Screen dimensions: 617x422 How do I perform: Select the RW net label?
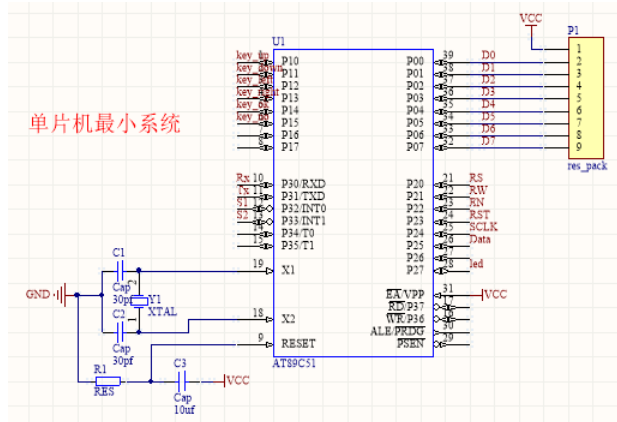tap(478, 190)
